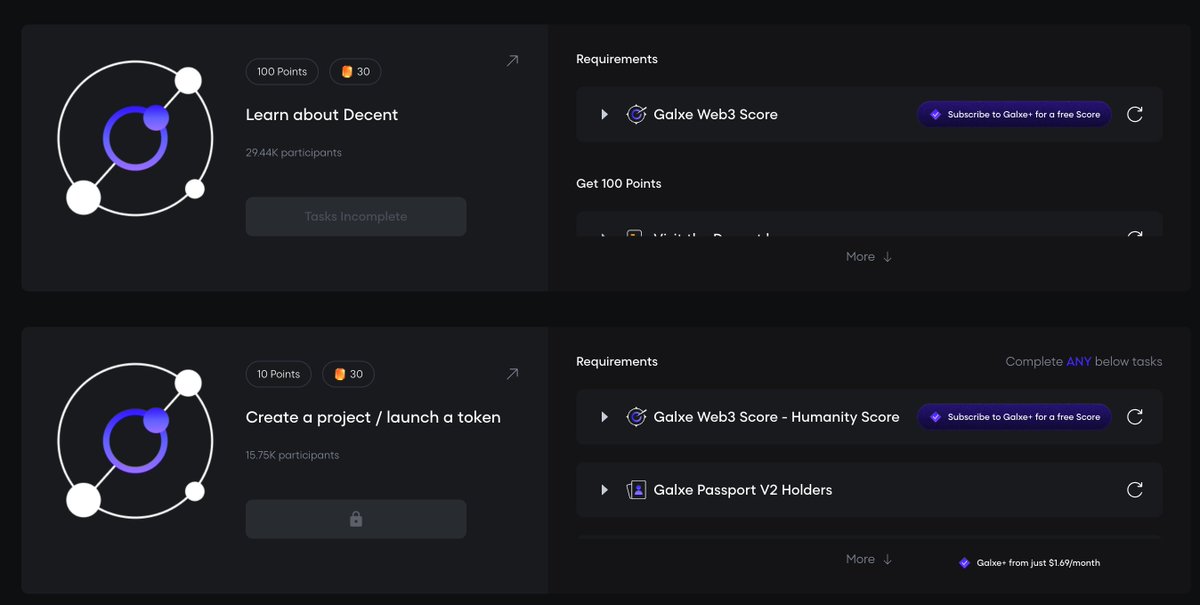Image resolution: width=1200 pixels, height=605 pixels.
Task: Expand the Galxe Passport V2 Holders row
Action: pyautogui.click(x=604, y=490)
